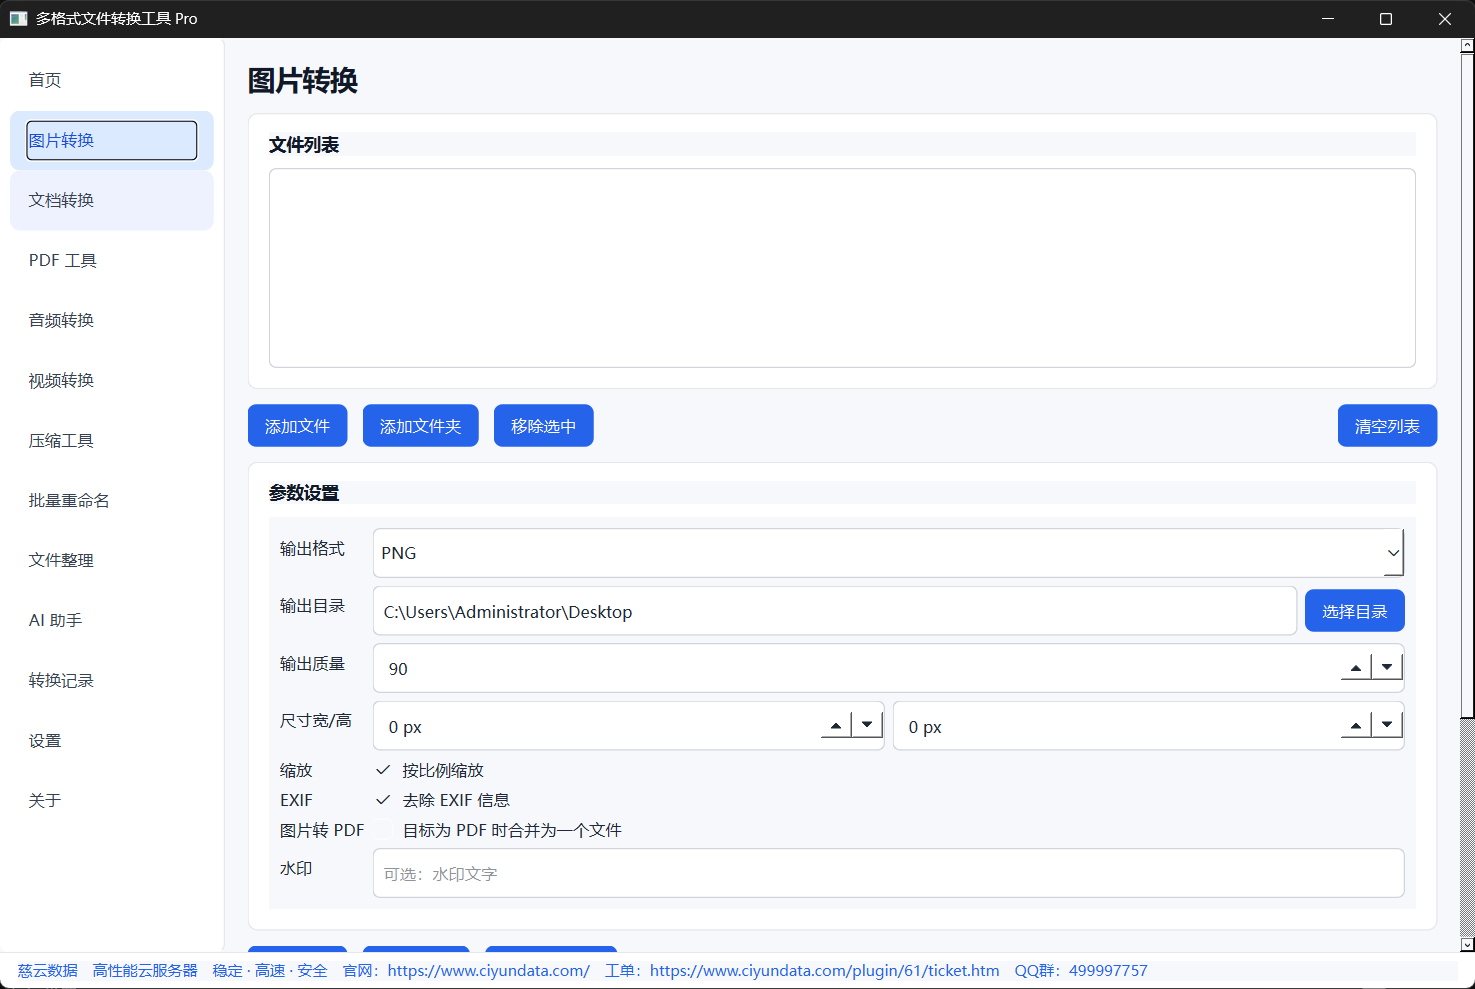
Task: Click inside the empty 文件列表 box
Action: click(x=842, y=268)
